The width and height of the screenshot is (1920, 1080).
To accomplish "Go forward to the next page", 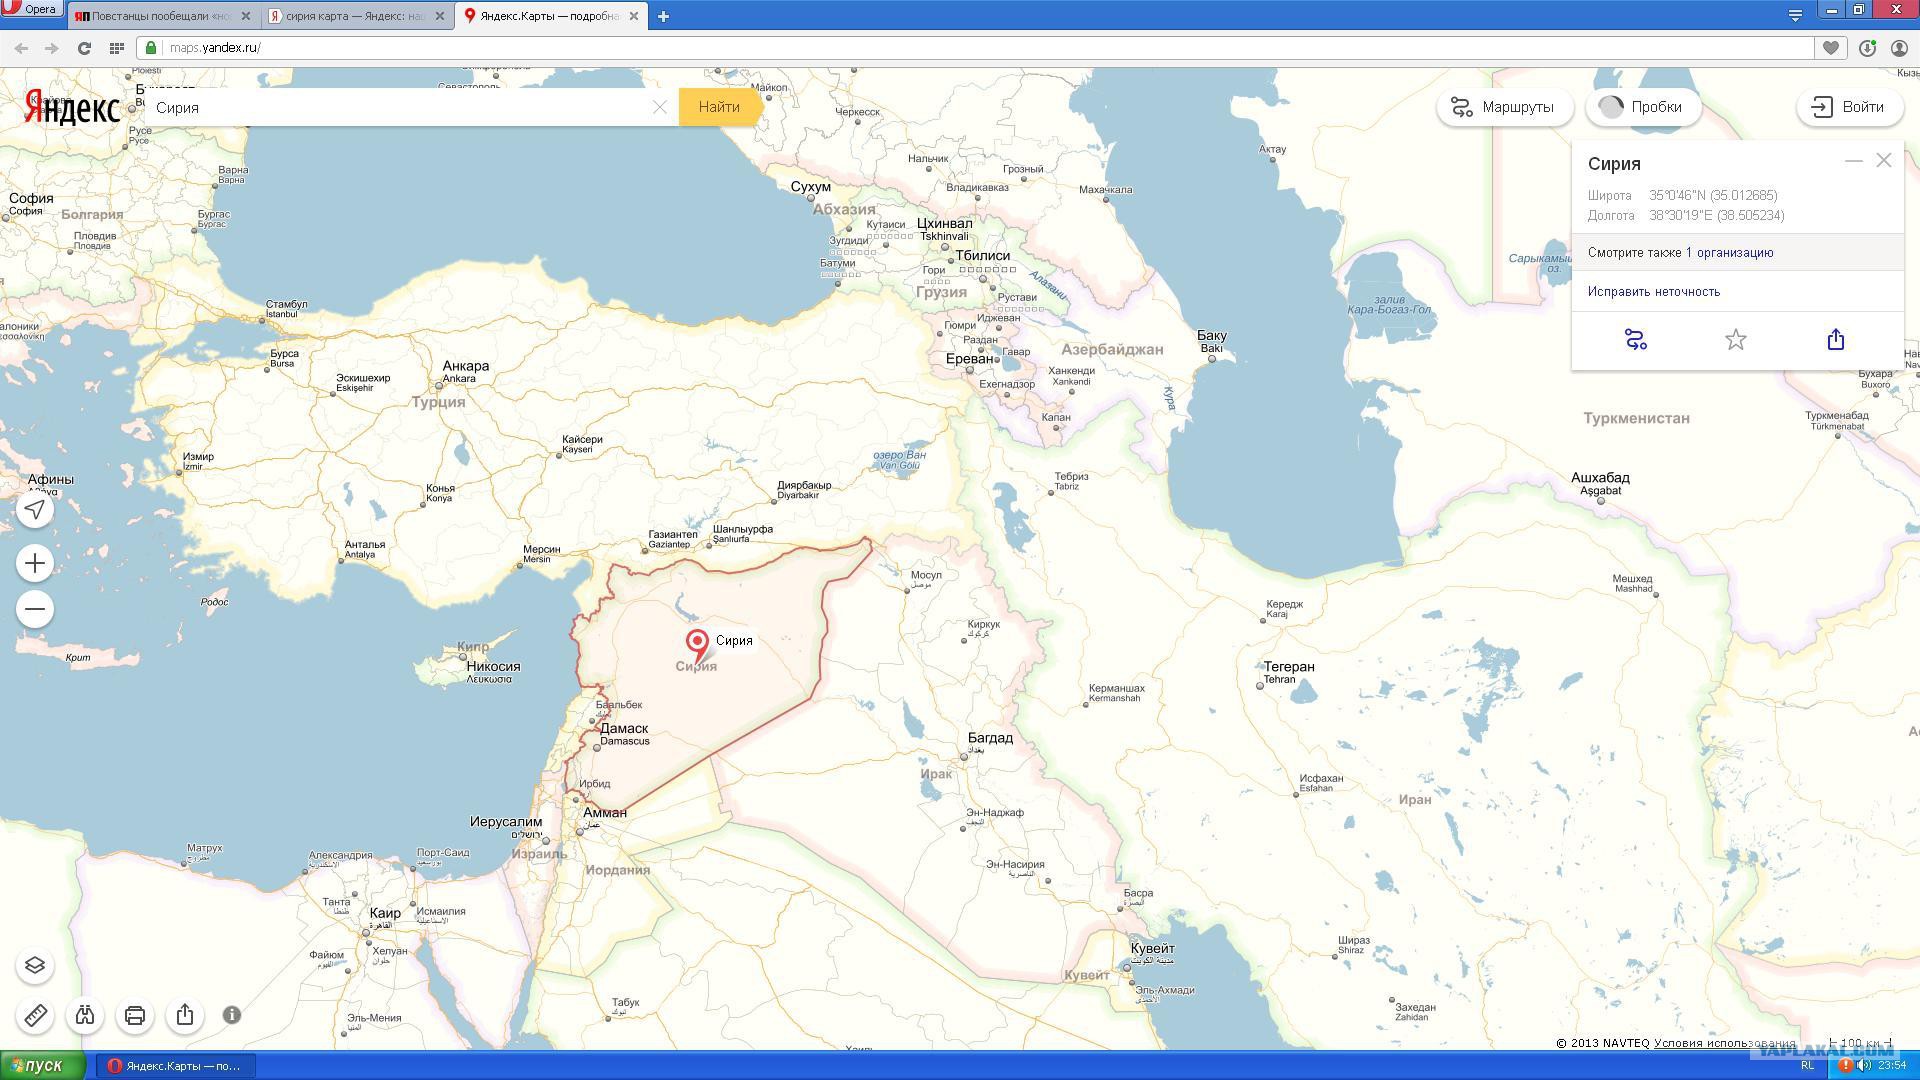I will (x=52, y=48).
